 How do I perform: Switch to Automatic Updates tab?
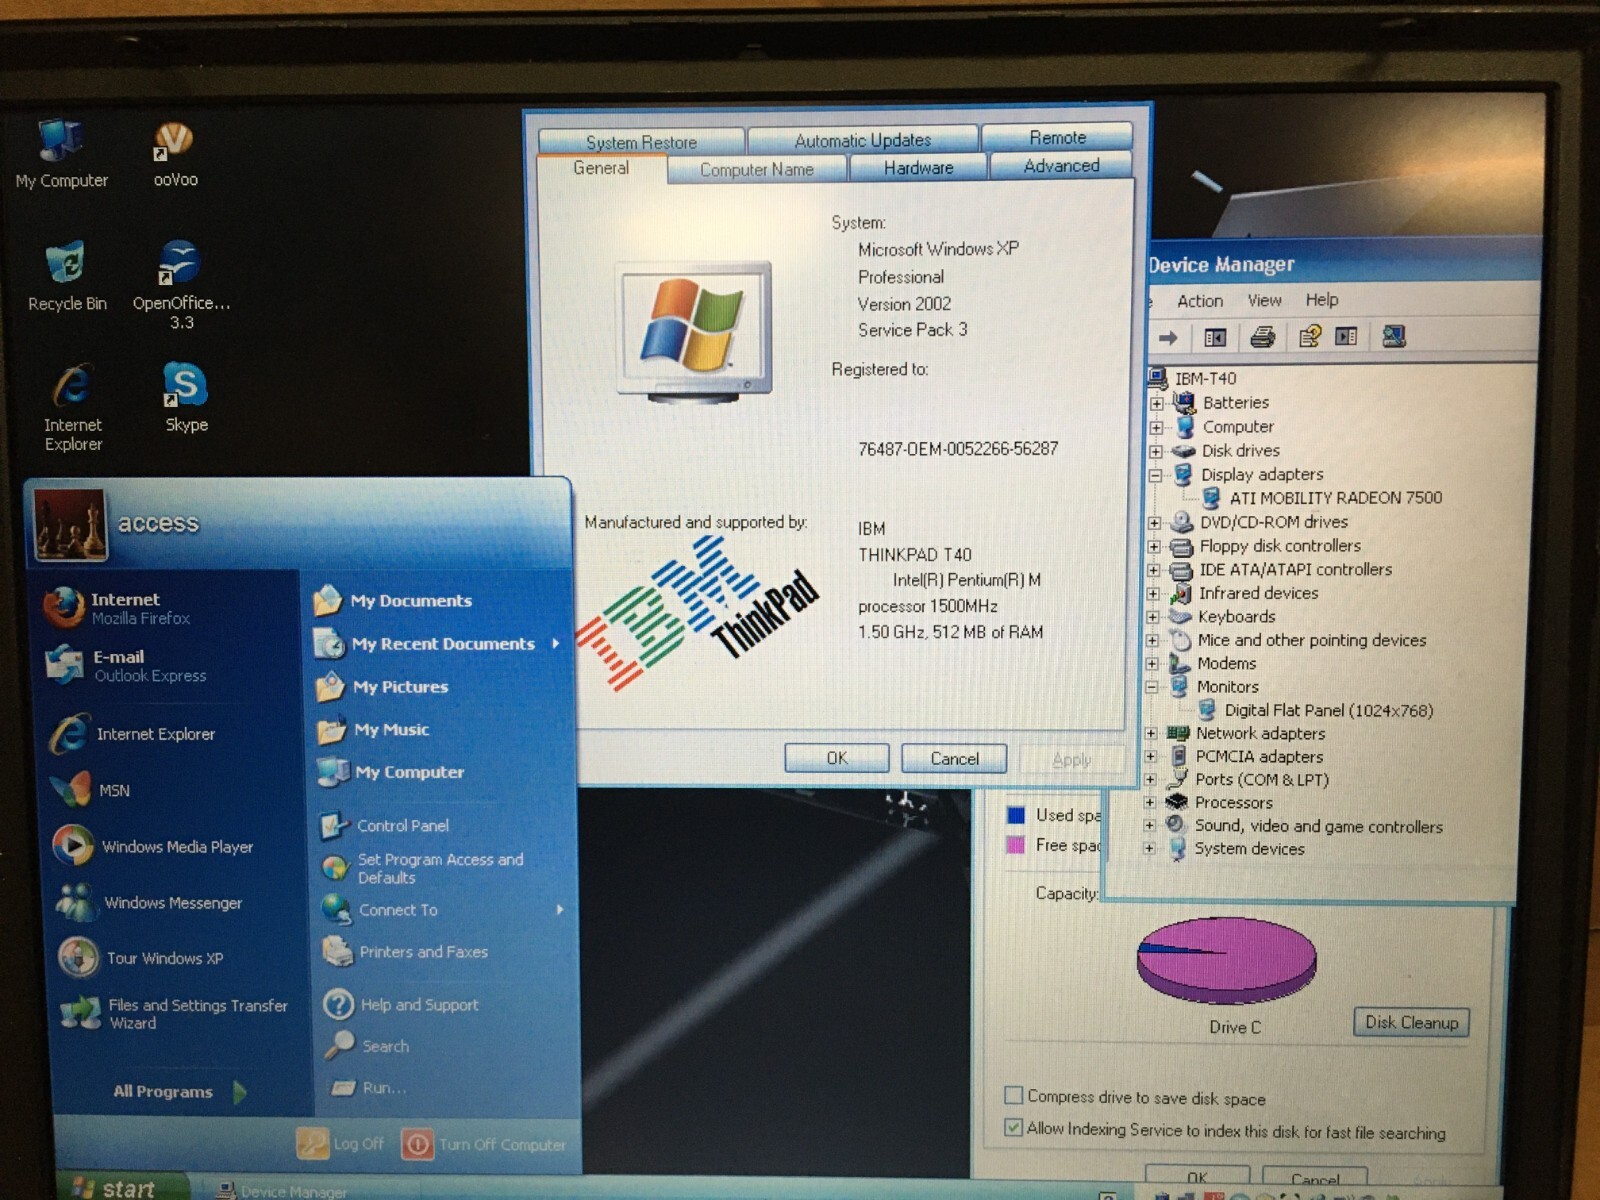862,139
